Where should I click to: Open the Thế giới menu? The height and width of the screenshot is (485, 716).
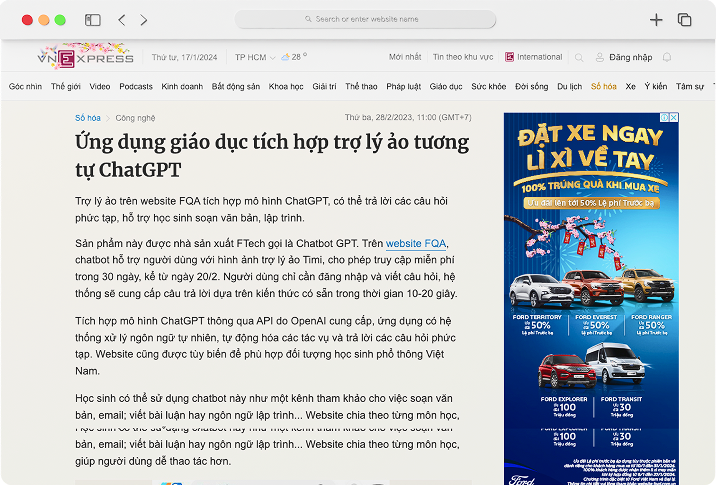(x=66, y=86)
